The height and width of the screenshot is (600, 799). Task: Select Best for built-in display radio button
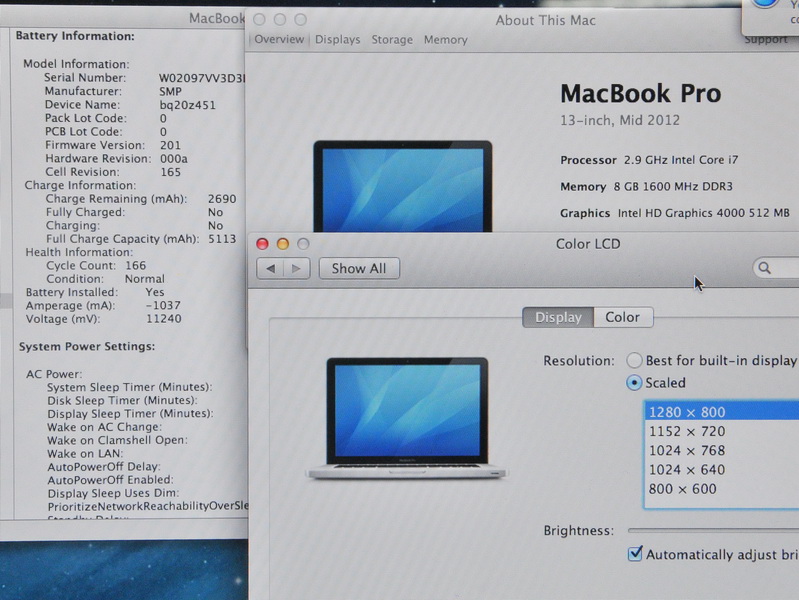tap(634, 360)
